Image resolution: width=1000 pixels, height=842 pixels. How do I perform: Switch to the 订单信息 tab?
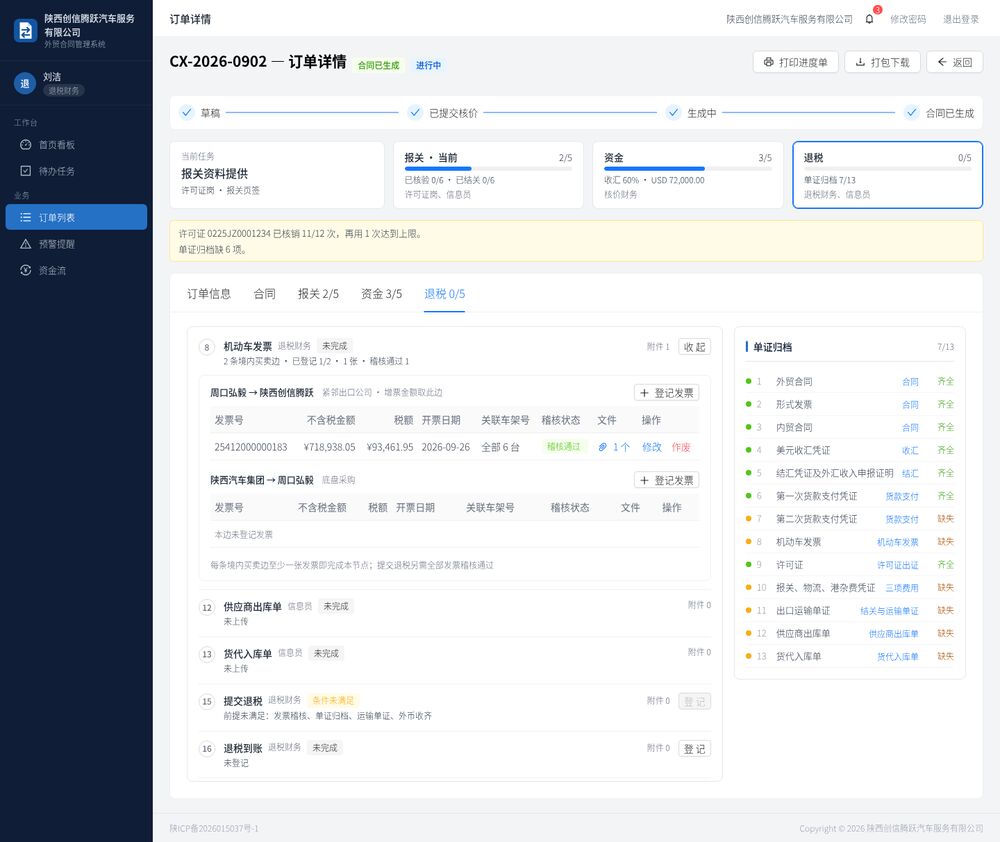coord(209,293)
